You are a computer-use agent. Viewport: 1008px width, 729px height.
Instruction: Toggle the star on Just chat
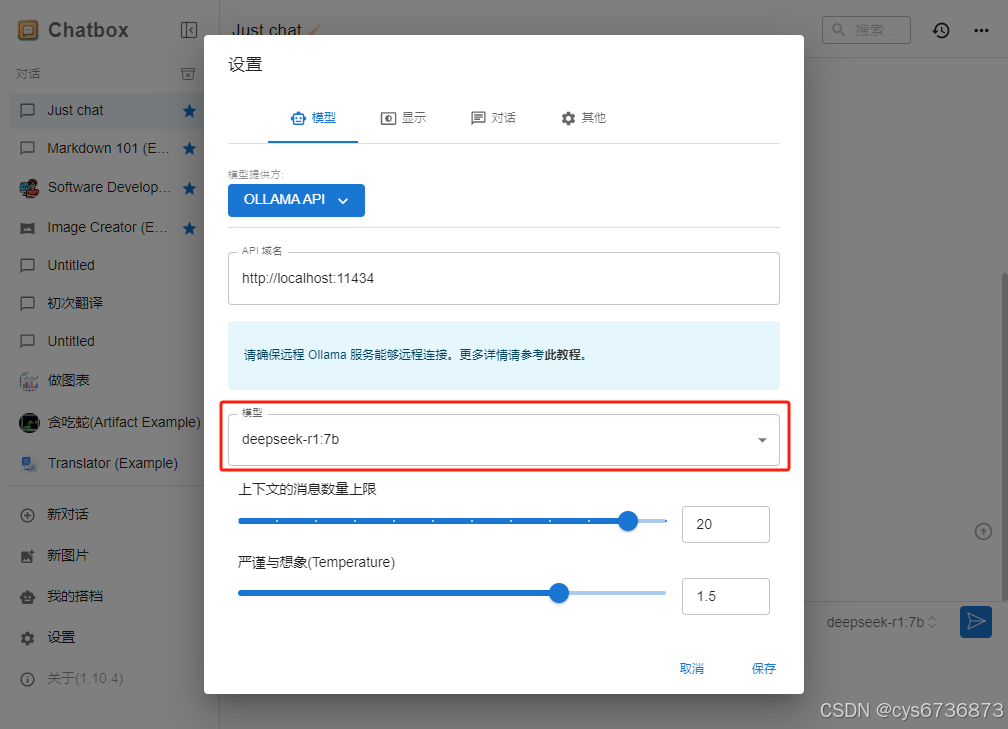tap(189, 111)
